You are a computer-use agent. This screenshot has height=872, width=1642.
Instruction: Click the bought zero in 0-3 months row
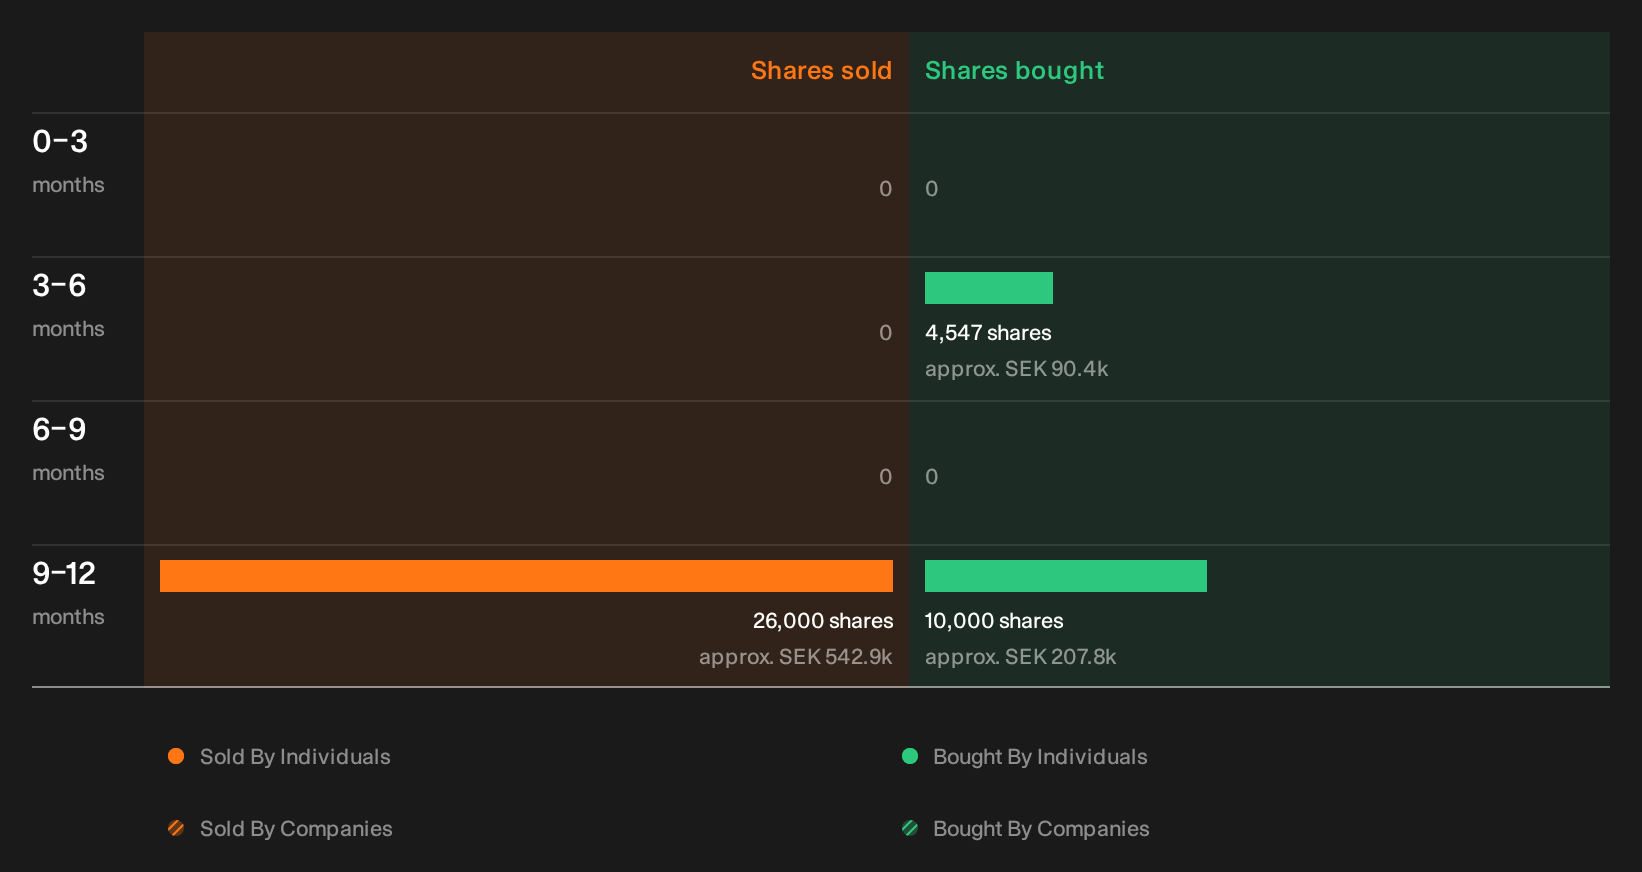click(931, 189)
